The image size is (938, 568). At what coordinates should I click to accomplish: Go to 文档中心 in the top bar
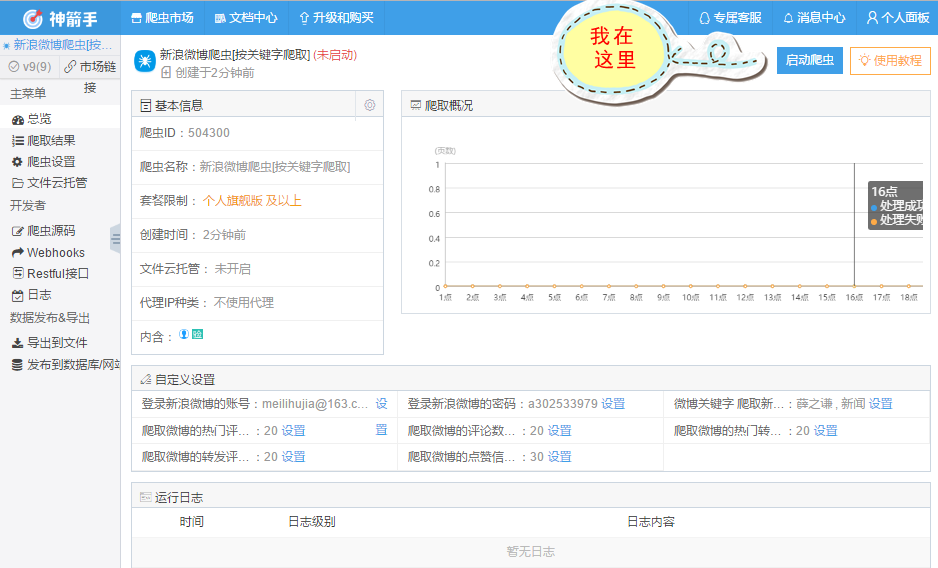(246, 18)
